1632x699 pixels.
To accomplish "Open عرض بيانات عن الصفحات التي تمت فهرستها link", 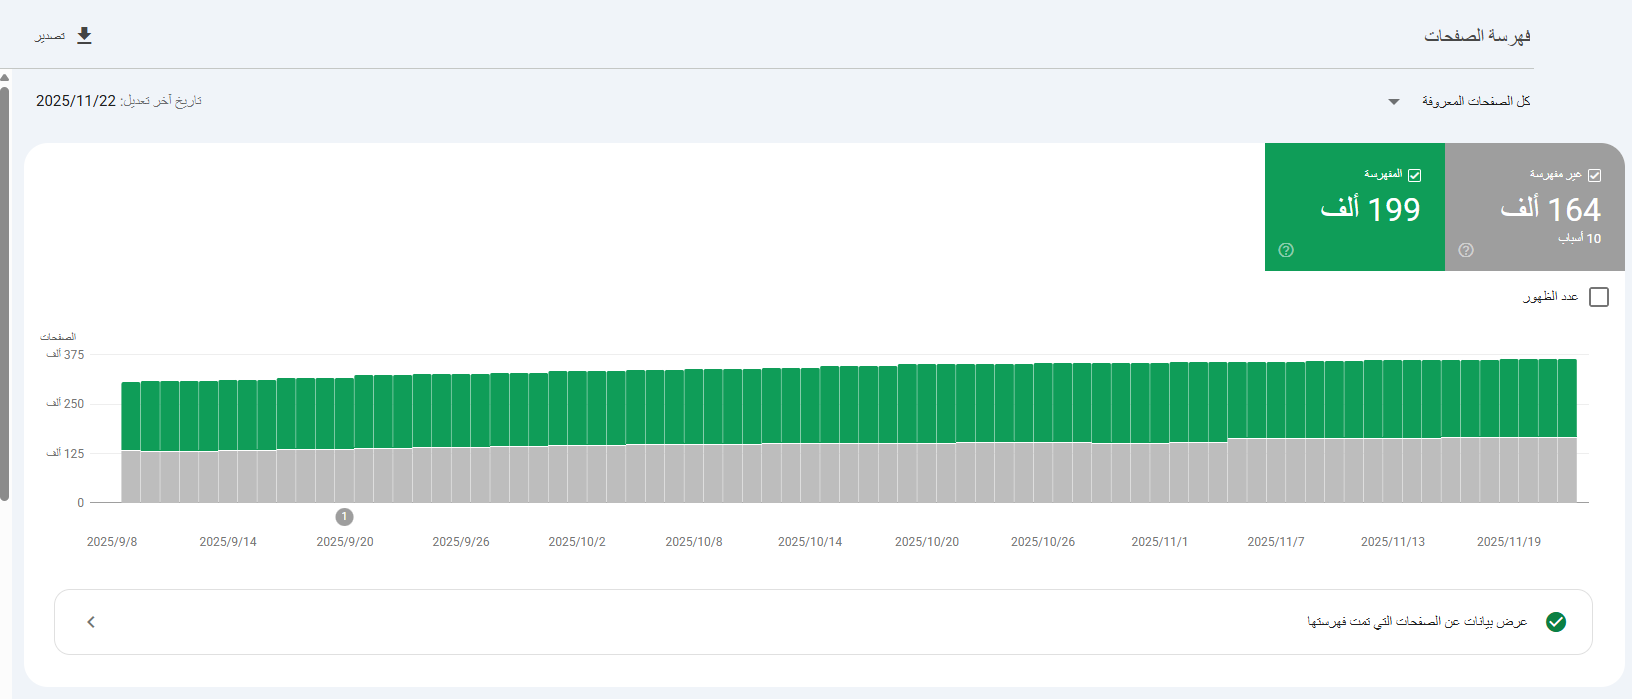I will coord(1416,622).
